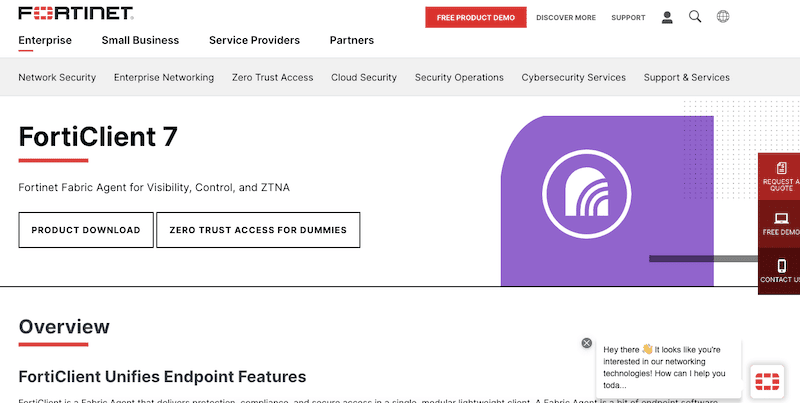Click the Overview heading
Screen dimensions: 800x403
64,326
